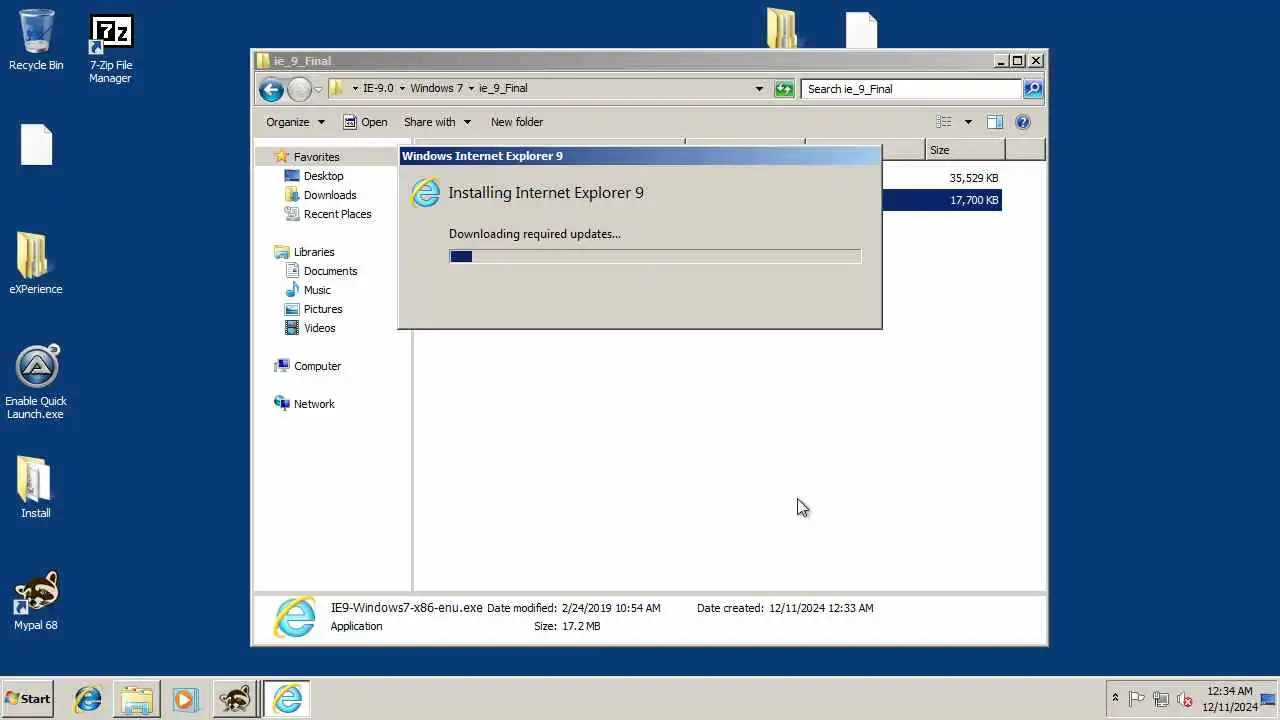Image resolution: width=1280 pixels, height=720 pixels.
Task: Open Documents library
Action: click(330, 271)
